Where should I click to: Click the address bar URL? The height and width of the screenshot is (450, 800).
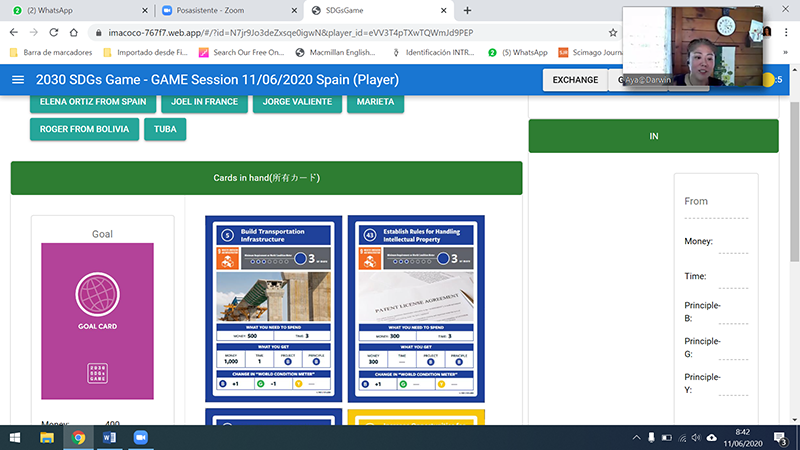tap(290, 33)
